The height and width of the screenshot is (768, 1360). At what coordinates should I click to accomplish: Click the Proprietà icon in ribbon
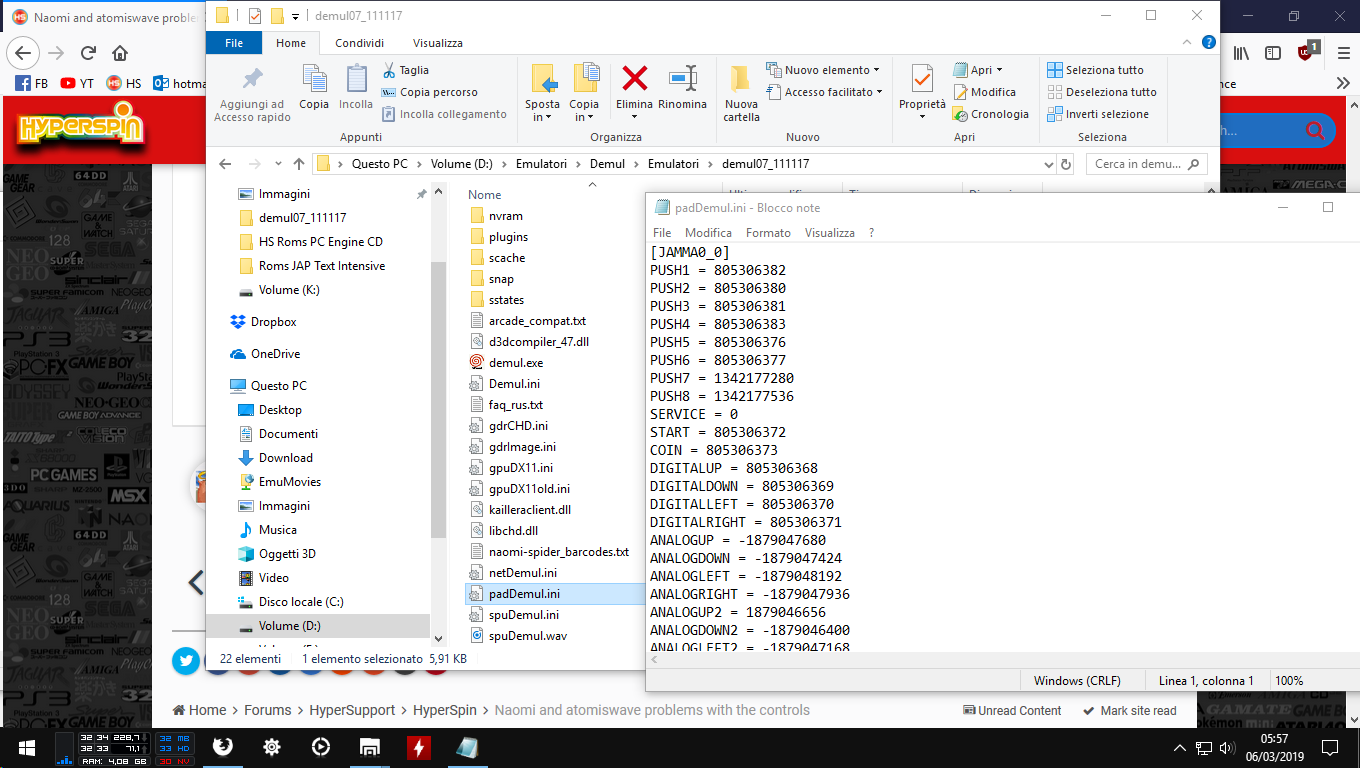[921, 79]
